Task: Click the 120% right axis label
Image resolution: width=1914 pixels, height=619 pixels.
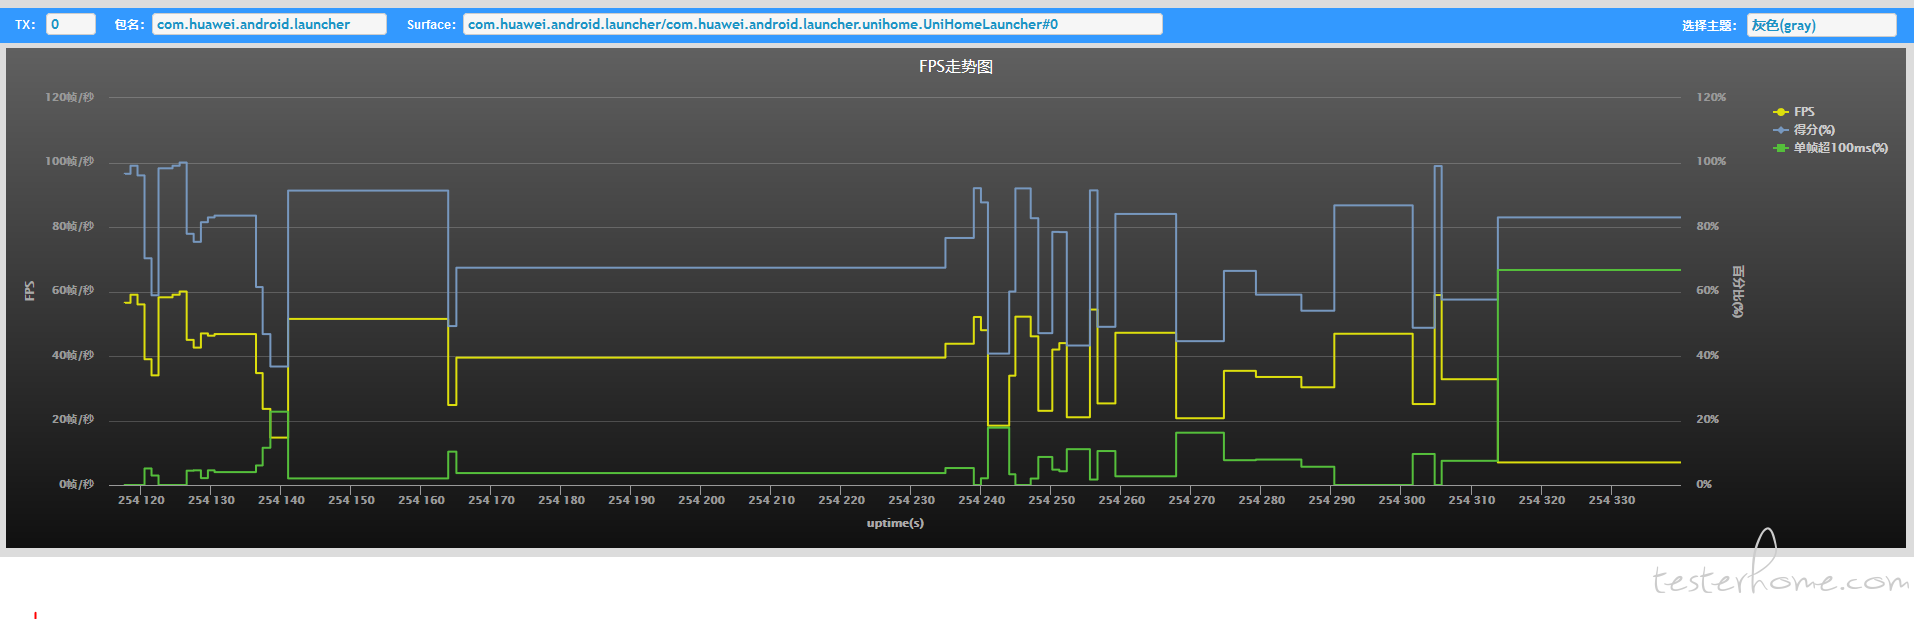Action: [x=1711, y=97]
